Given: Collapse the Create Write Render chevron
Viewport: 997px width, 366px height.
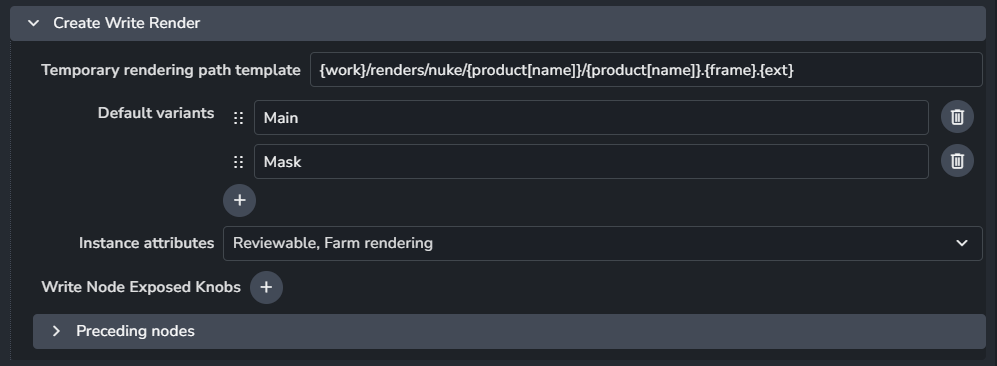Looking at the screenshot, I should [34, 24].
